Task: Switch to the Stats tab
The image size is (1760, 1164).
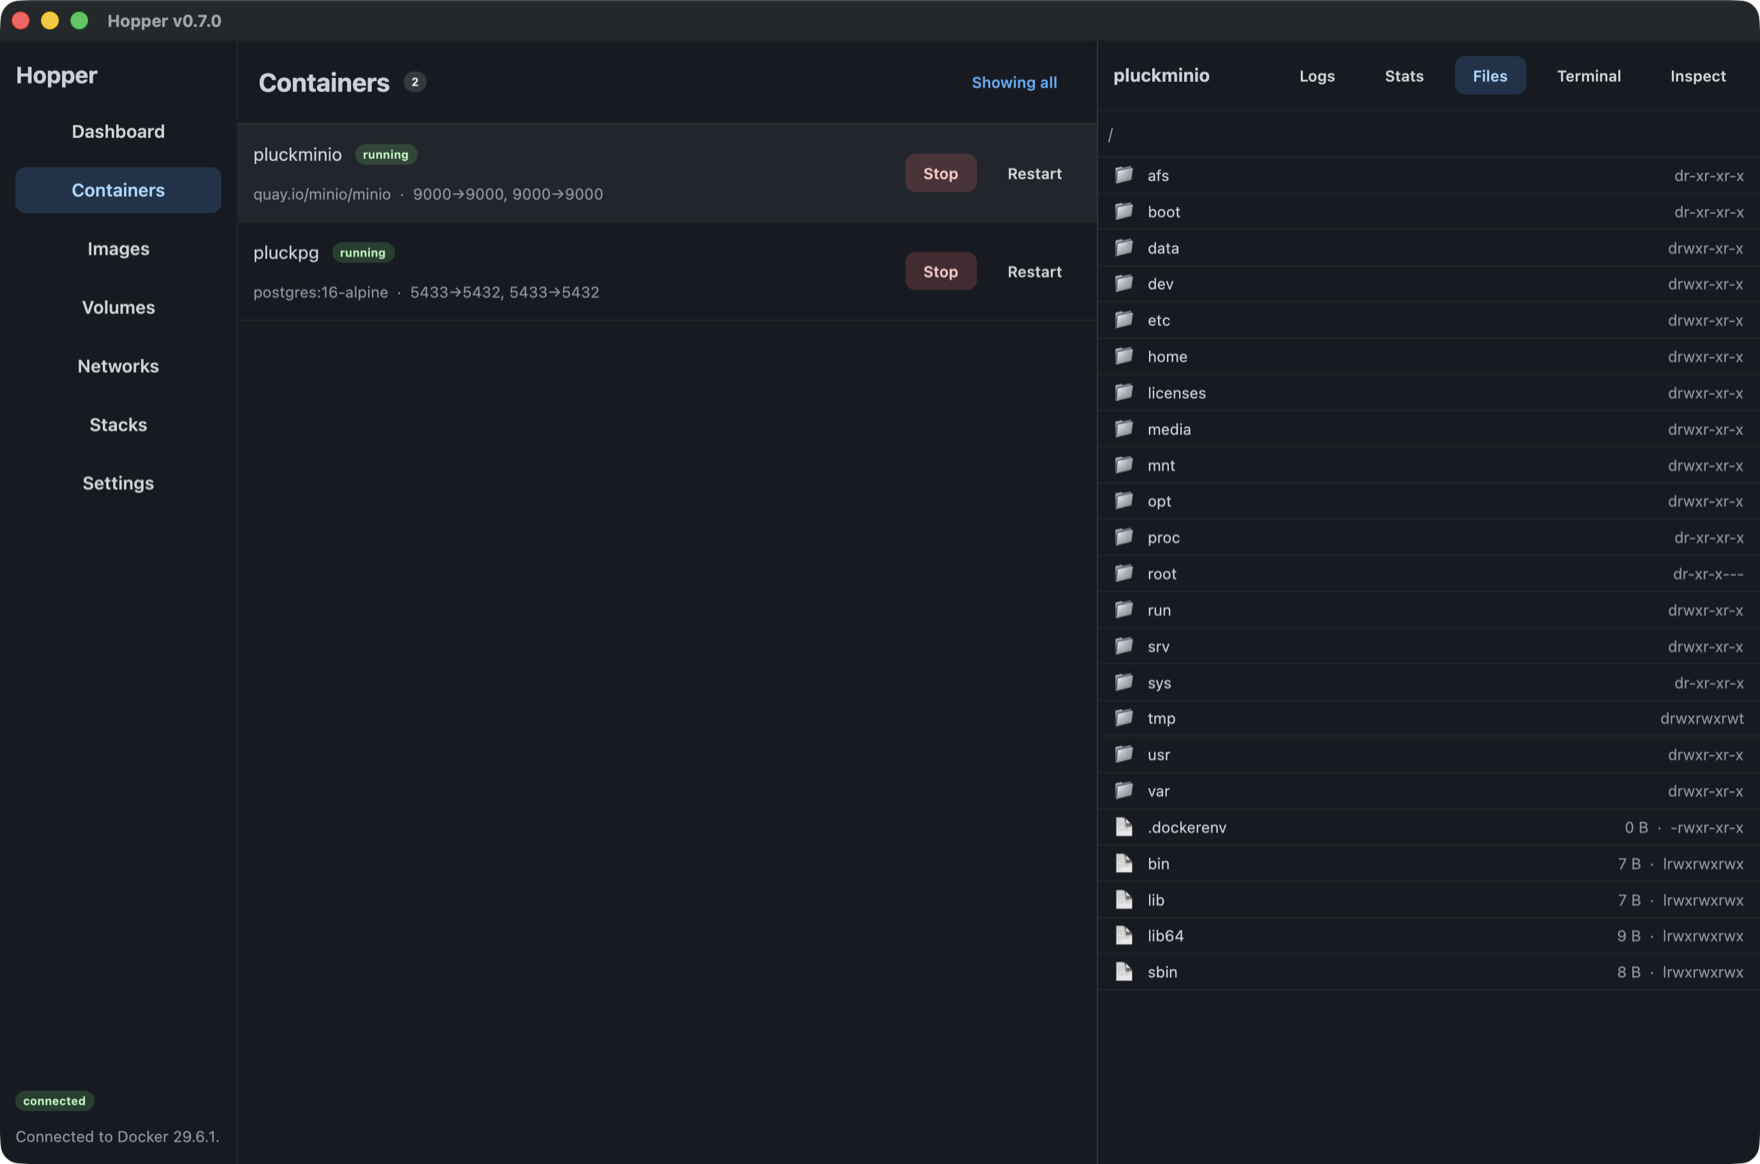Action: (x=1404, y=76)
